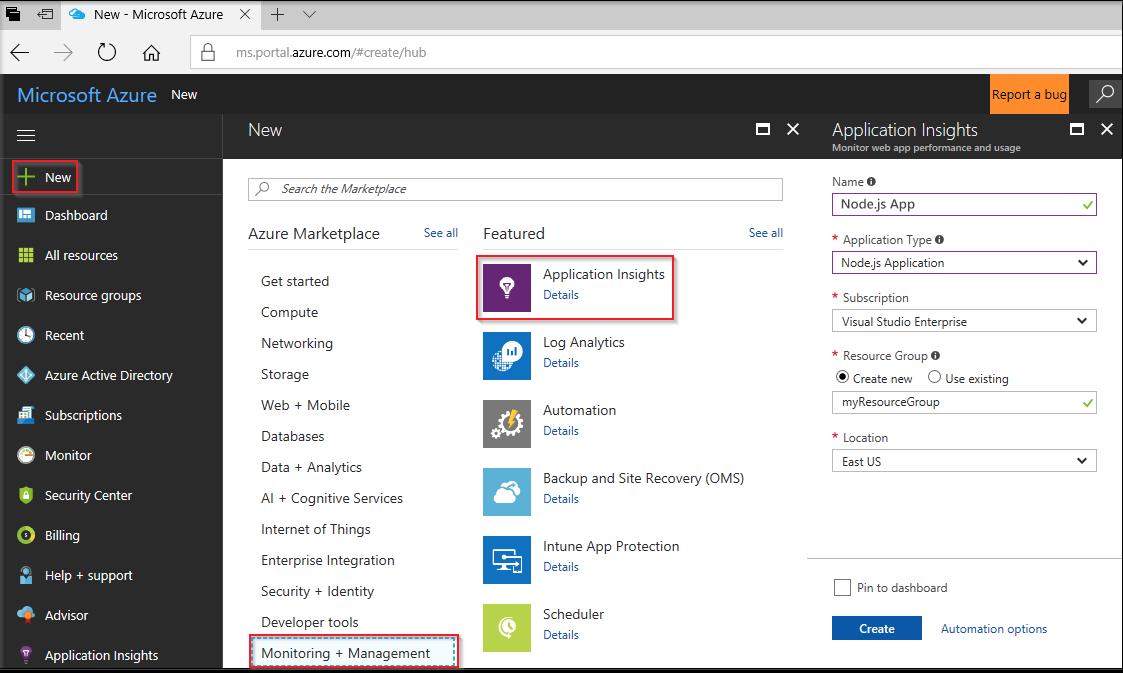Image resolution: width=1123 pixels, height=673 pixels.
Task: Click the Resource Group info icon
Action: [x=935, y=356]
